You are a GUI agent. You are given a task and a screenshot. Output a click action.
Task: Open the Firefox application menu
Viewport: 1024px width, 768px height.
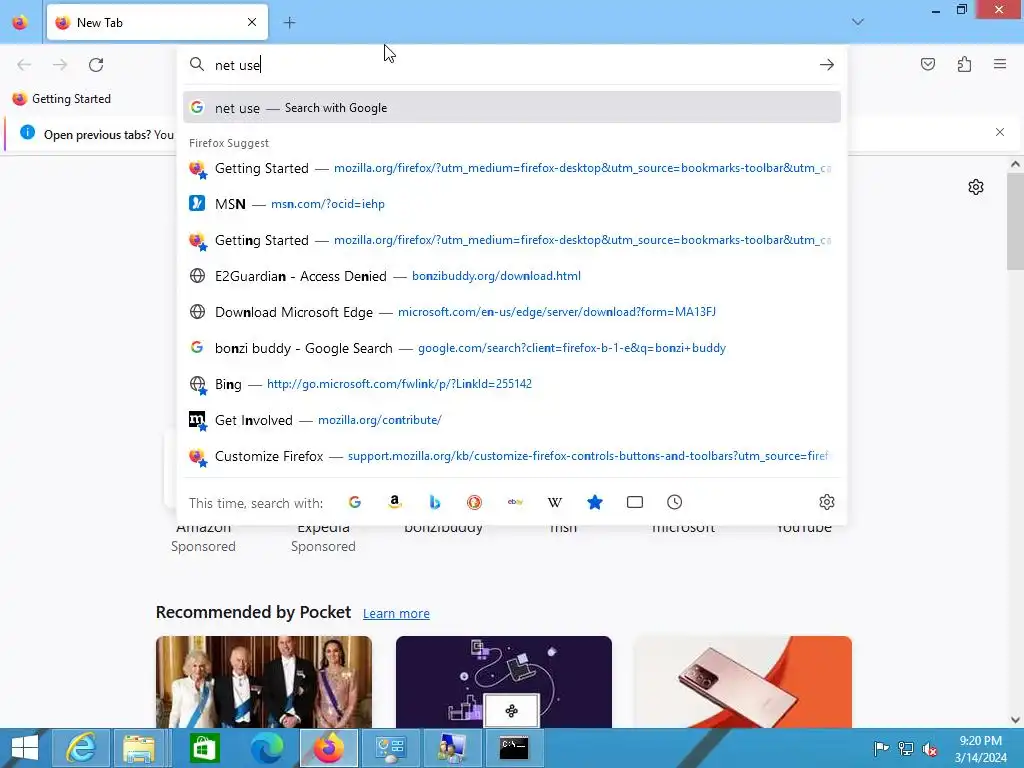pos(1000,64)
